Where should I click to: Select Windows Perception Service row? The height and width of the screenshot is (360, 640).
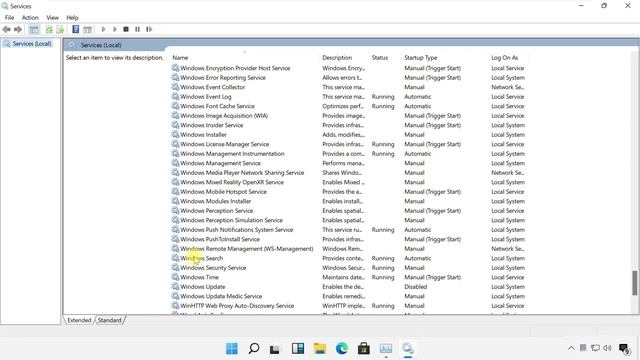pyautogui.click(x=217, y=211)
